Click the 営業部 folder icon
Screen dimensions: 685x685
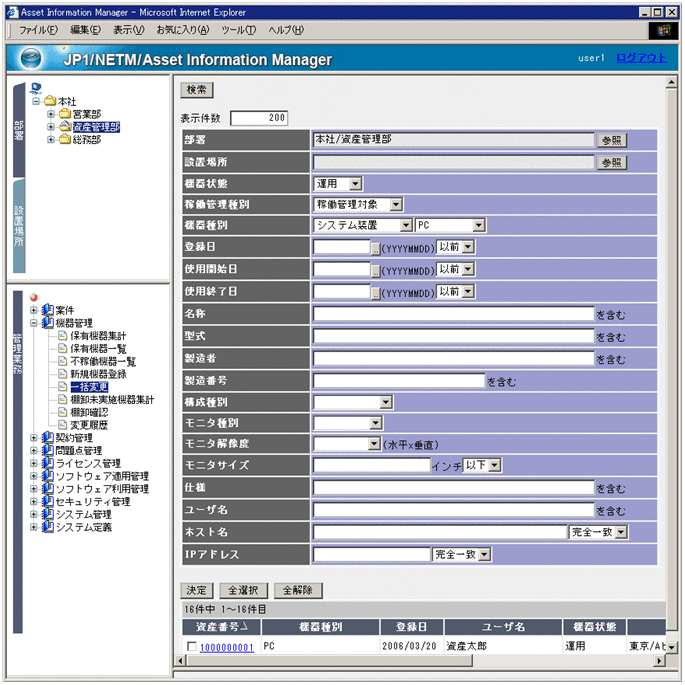click(64, 114)
